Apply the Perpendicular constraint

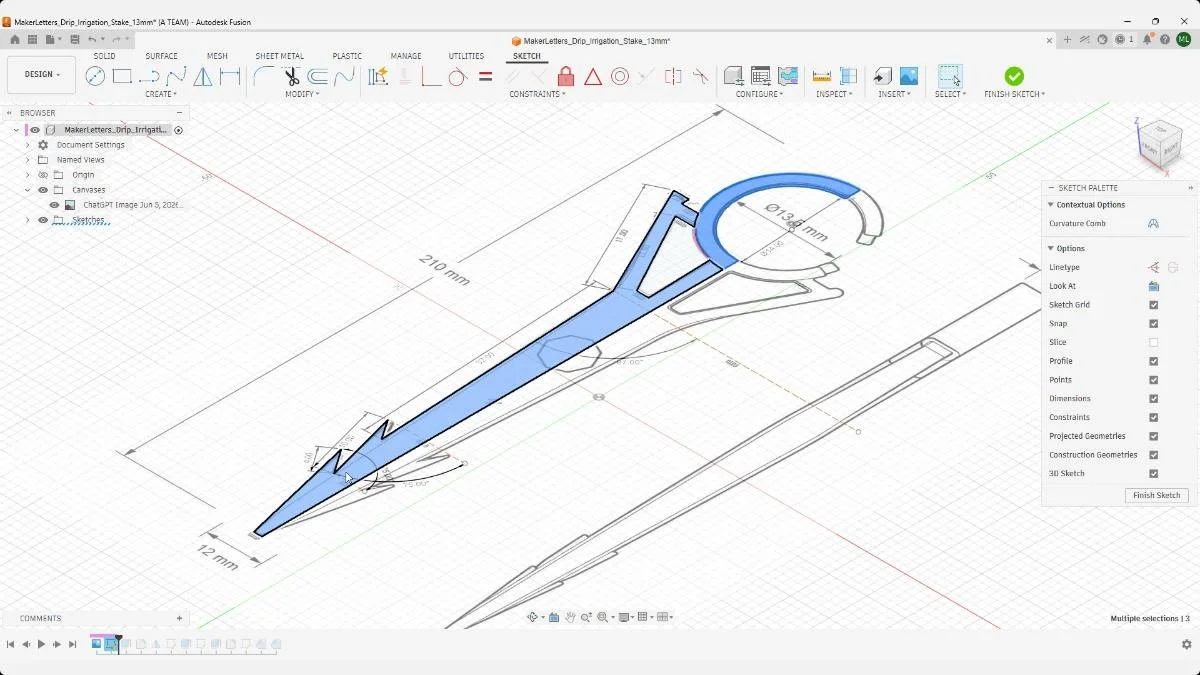[x=432, y=76]
